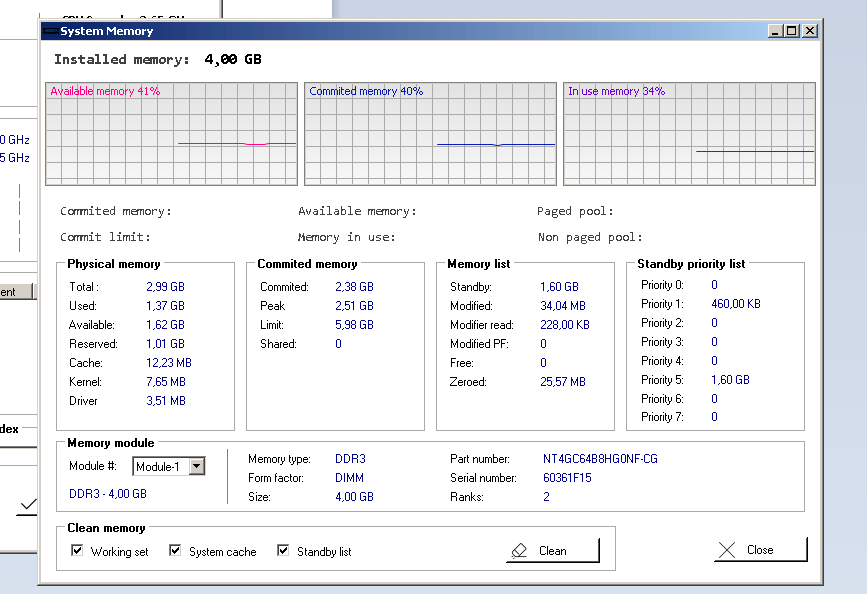This screenshot has width=867, height=594.
Task: Click Peak value 2,51 GB
Action: tap(354, 305)
